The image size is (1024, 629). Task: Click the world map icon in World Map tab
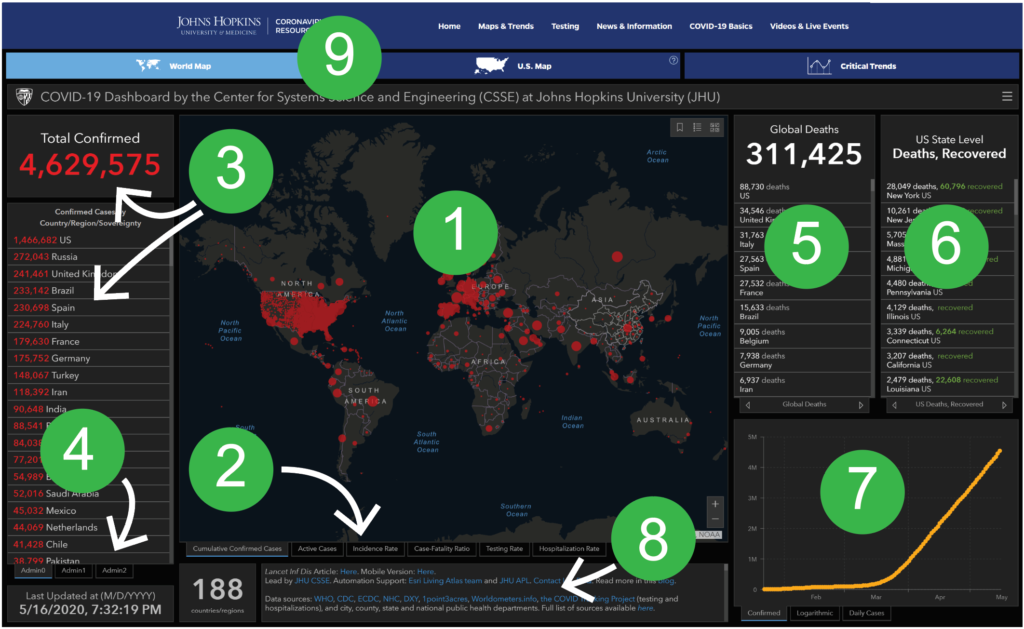148,65
